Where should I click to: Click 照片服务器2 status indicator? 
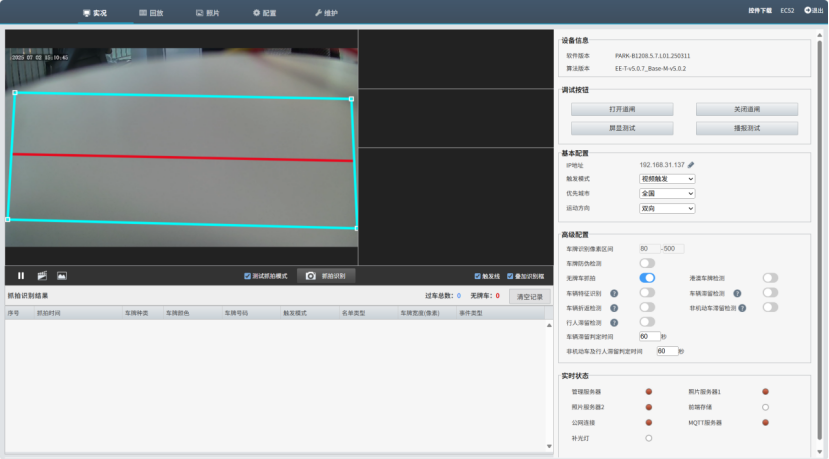(x=649, y=407)
